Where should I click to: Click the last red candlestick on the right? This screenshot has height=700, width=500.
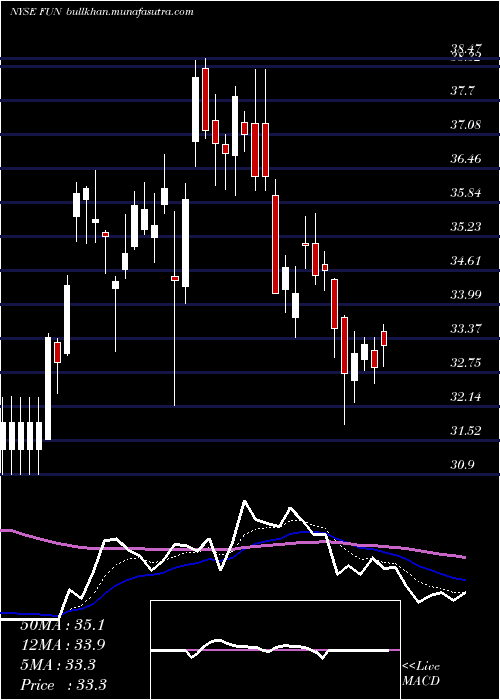[x=384, y=338]
